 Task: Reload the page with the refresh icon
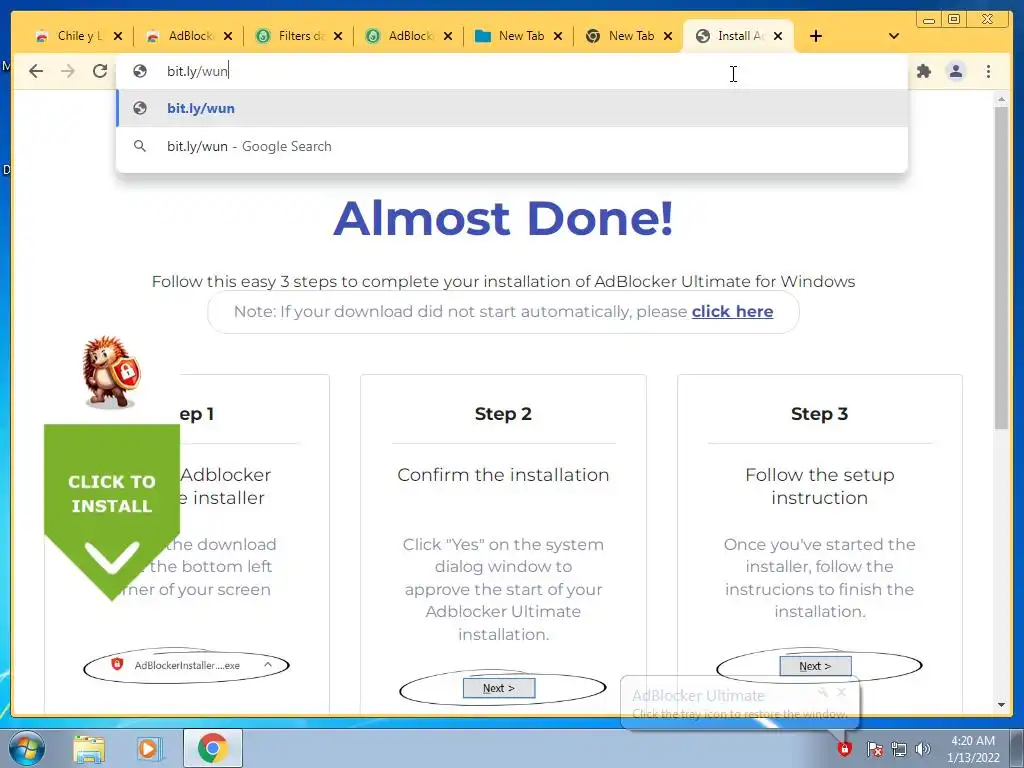tap(100, 71)
